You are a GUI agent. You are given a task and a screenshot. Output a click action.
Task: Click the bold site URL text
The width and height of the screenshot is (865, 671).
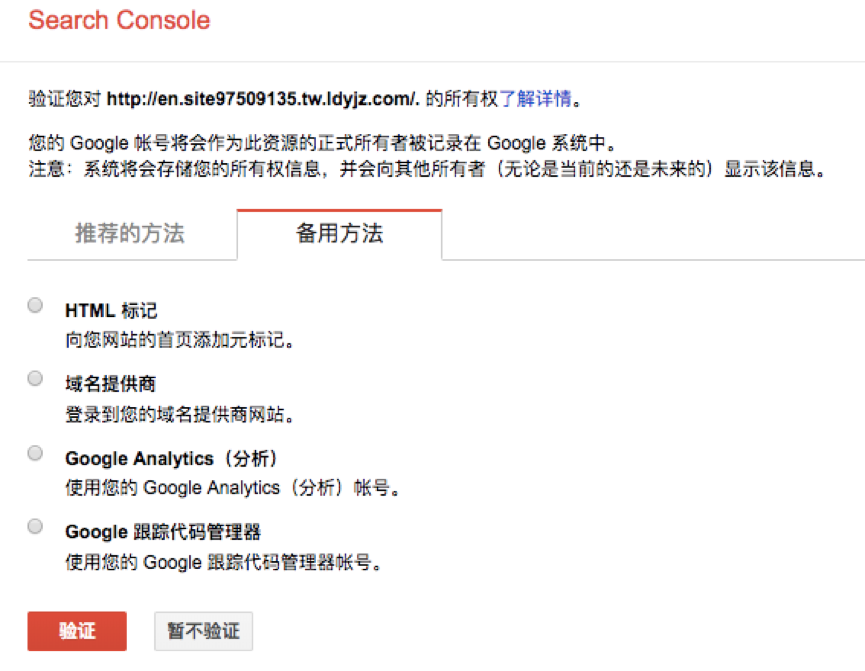[262, 99]
